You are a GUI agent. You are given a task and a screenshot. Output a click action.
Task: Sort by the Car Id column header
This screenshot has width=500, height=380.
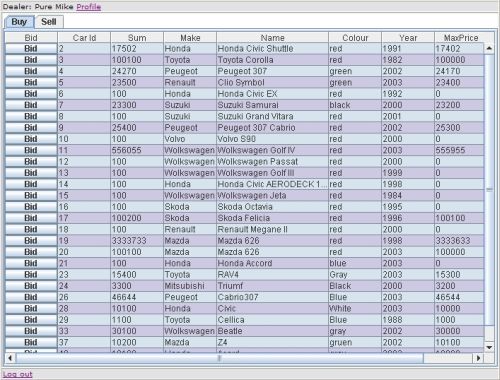(84, 38)
